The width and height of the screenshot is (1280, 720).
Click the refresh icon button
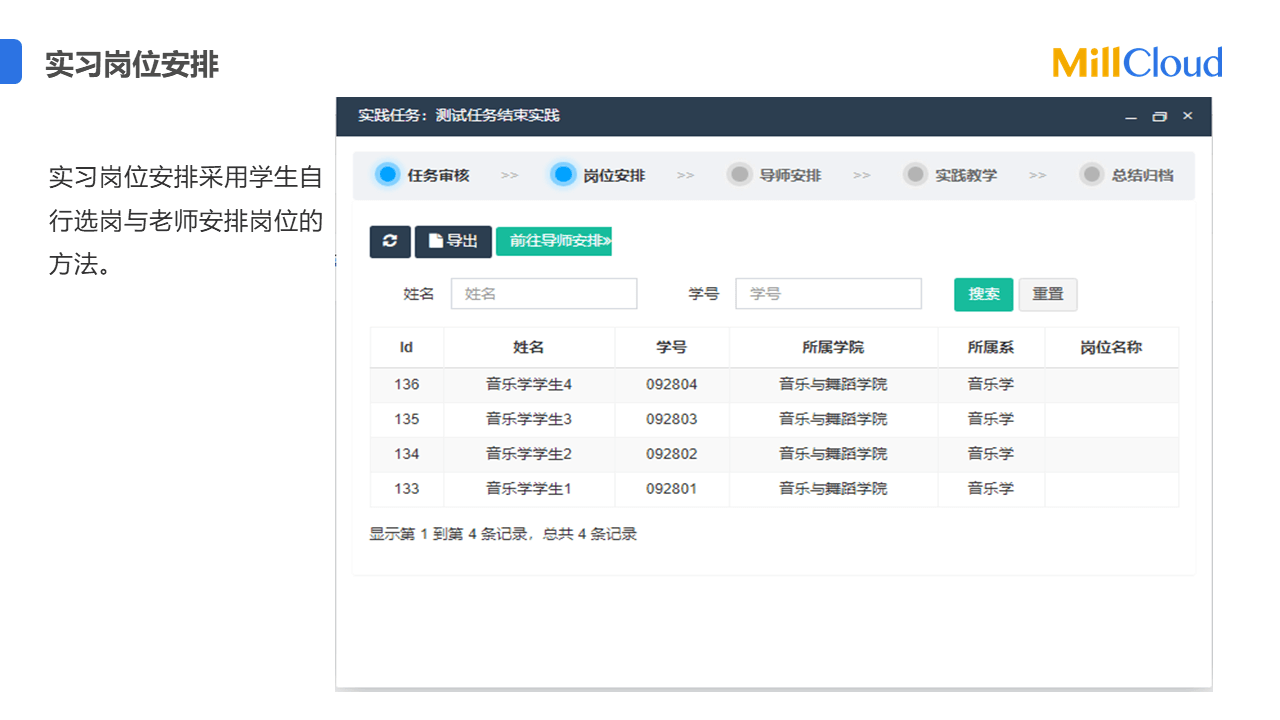point(390,241)
